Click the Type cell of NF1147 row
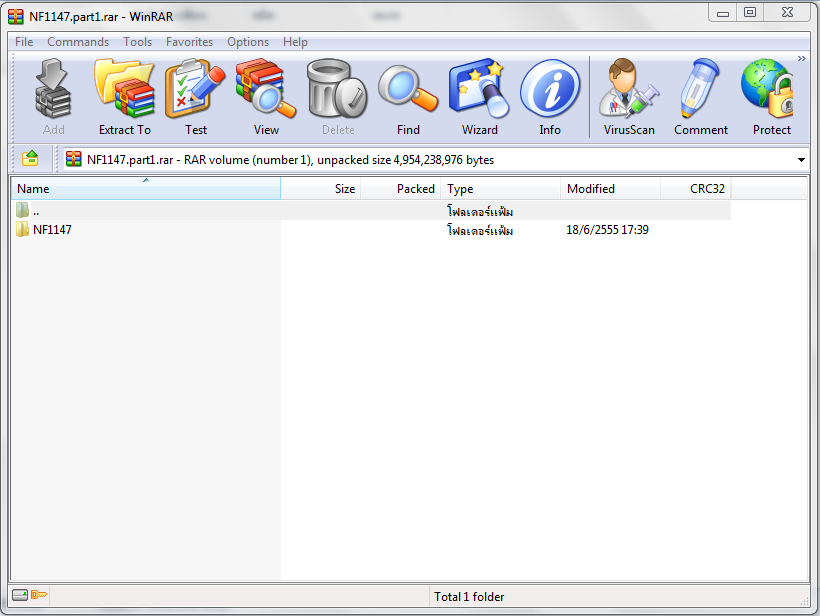The height and width of the screenshot is (616, 820). click(x=480, y=230)
